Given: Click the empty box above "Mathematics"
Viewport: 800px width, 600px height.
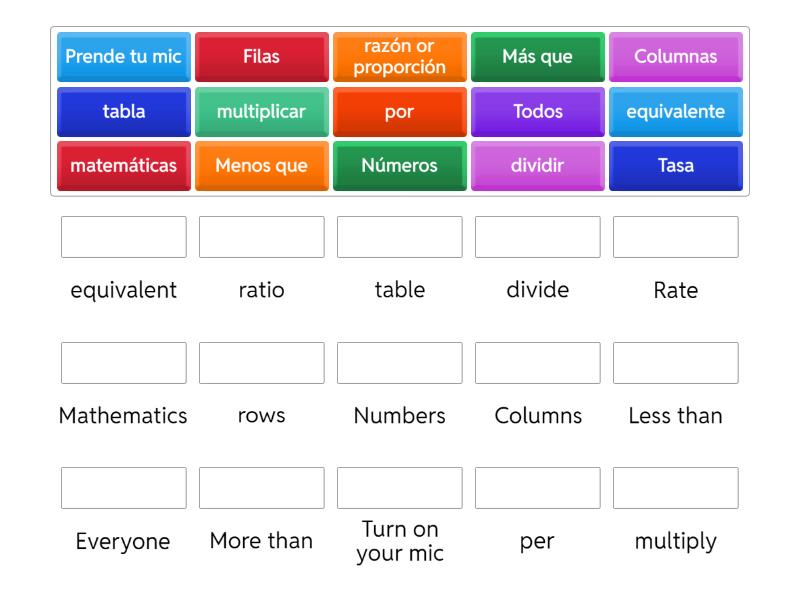Looking at the screenshot, I should (x=122, y=363).
